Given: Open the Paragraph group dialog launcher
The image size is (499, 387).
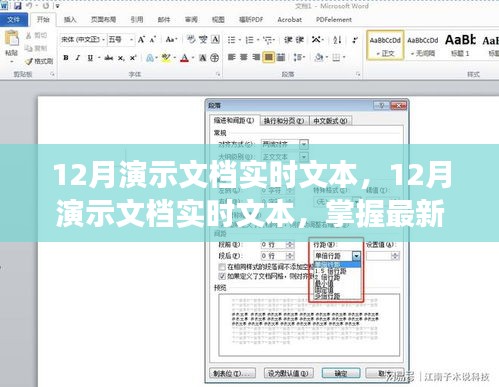Looking at the screenshot, I should (358, 74).
